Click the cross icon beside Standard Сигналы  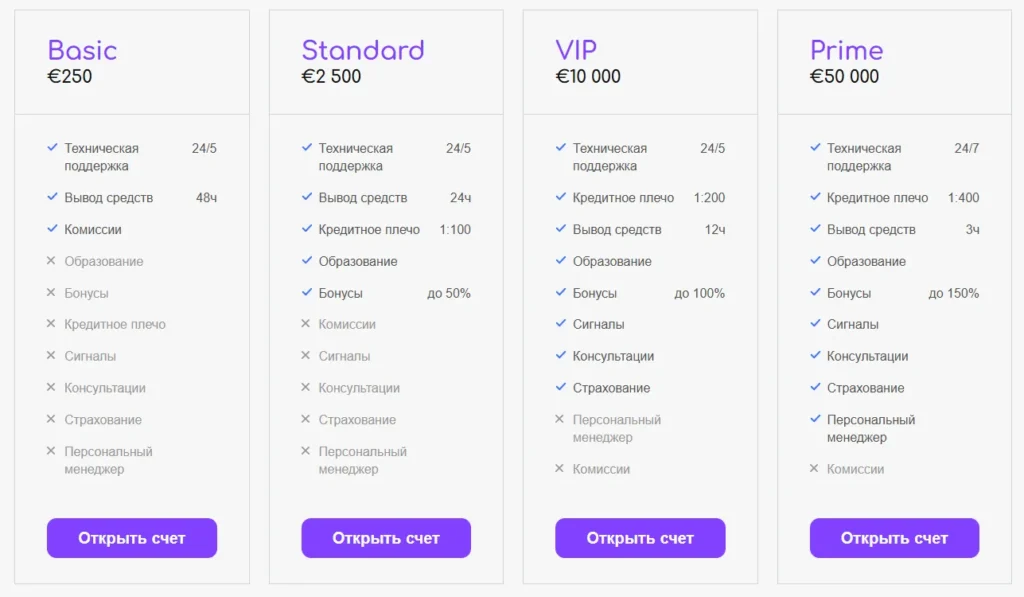click(306, 356)
